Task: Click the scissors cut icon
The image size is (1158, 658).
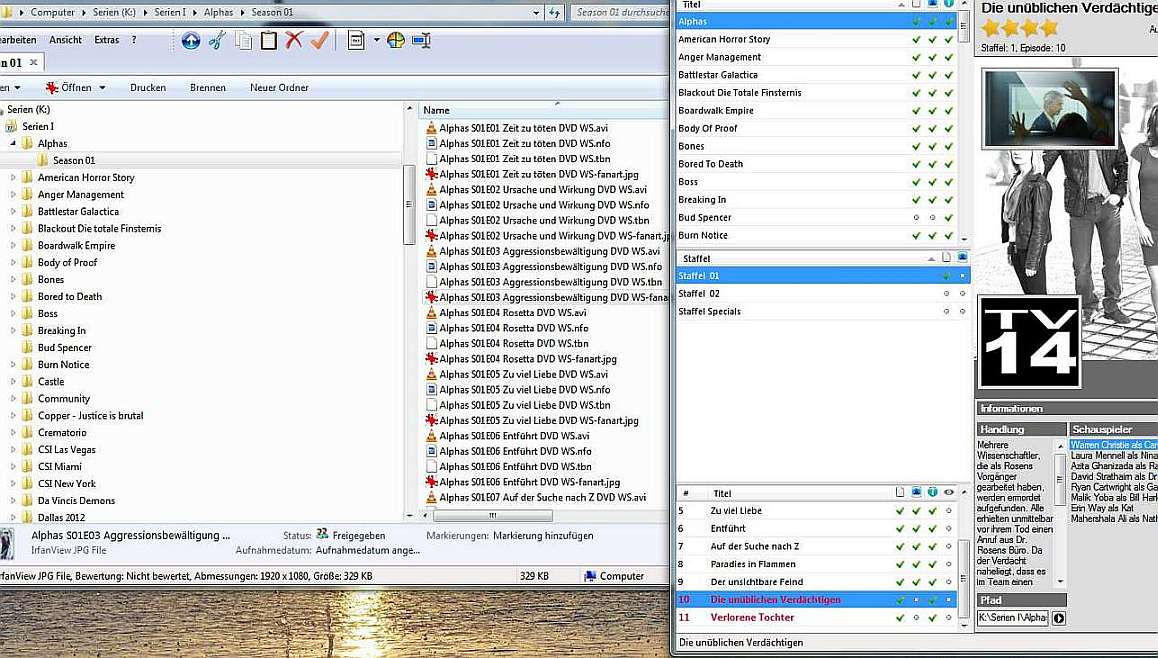Action: point(216,40)
